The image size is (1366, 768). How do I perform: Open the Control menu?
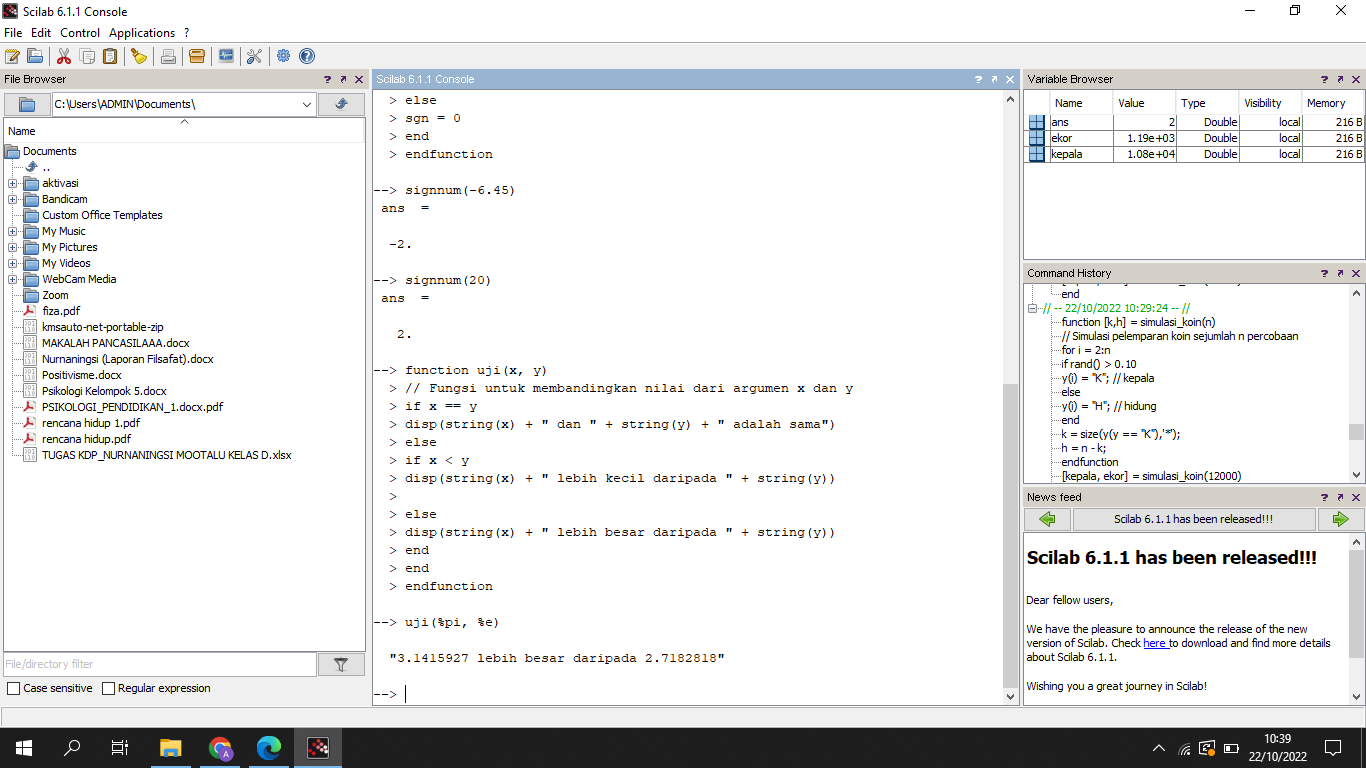point(80,33)
